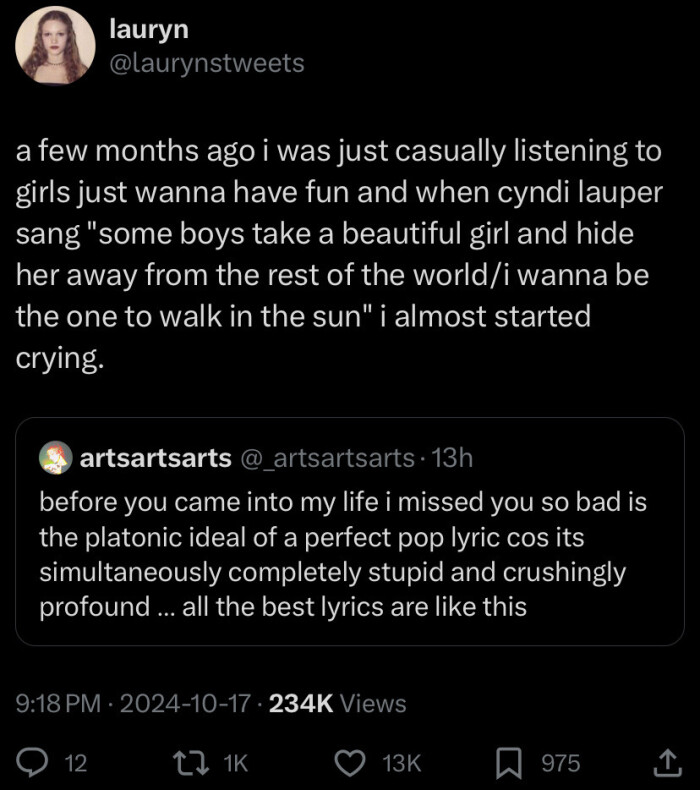Open lauryn's profile picture
The image size is (700, 790).
coord(55,47)
